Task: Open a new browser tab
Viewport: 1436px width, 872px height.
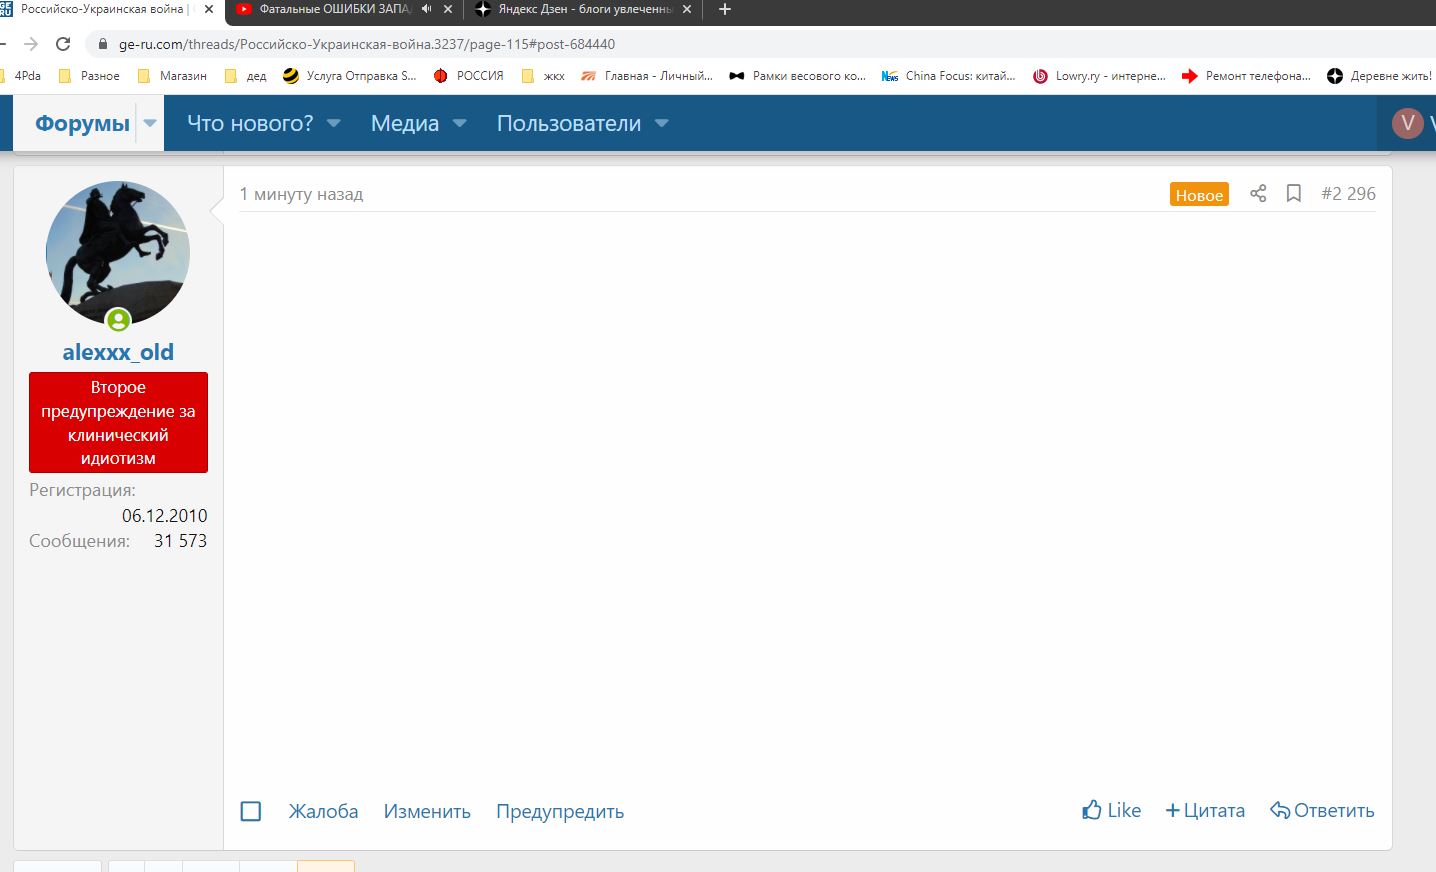Action: pos(725,9)
